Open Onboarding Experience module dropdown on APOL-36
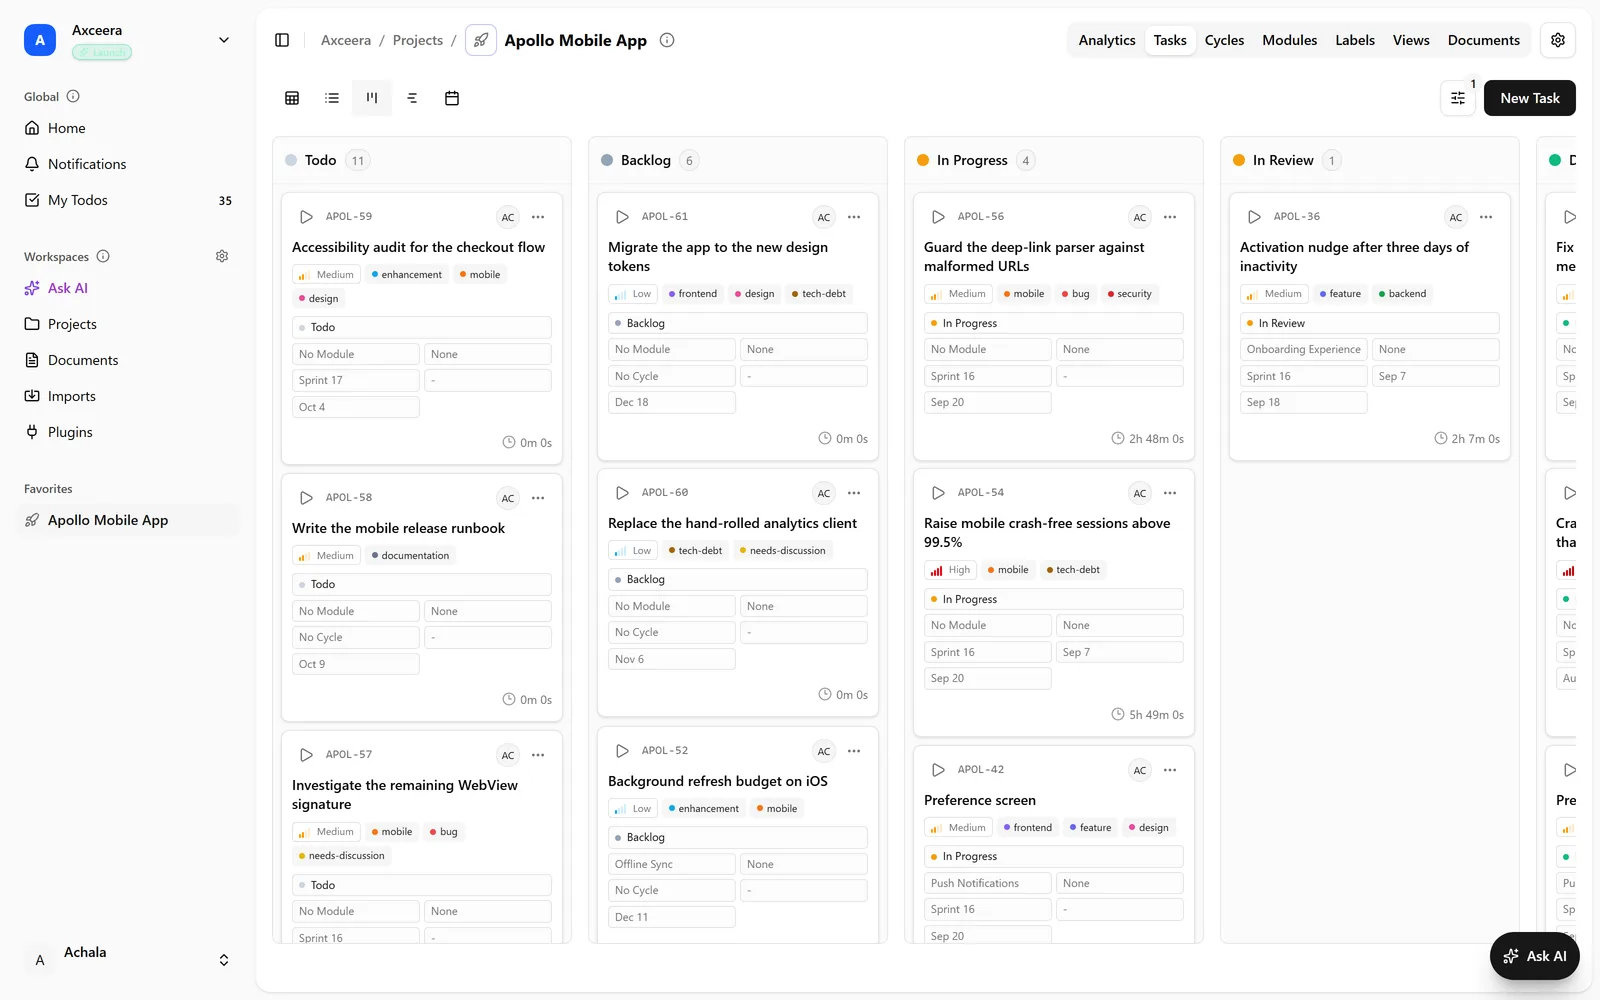The image size is (1600, 1000). [1303, 349]
